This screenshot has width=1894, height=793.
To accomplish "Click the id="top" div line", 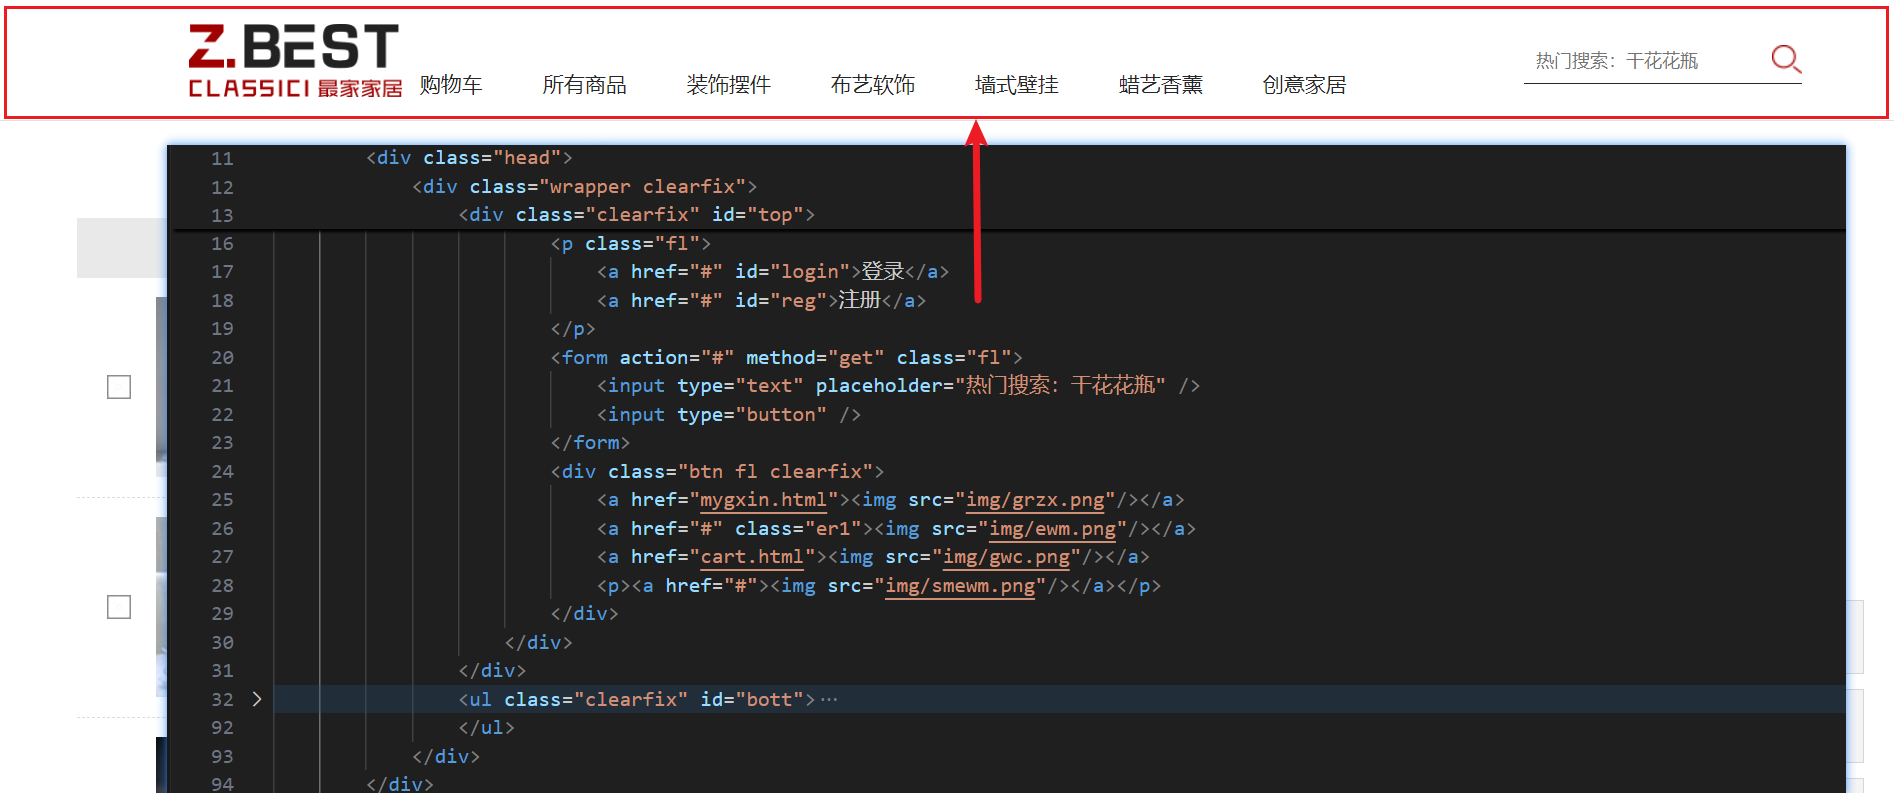I will (636, 215).
